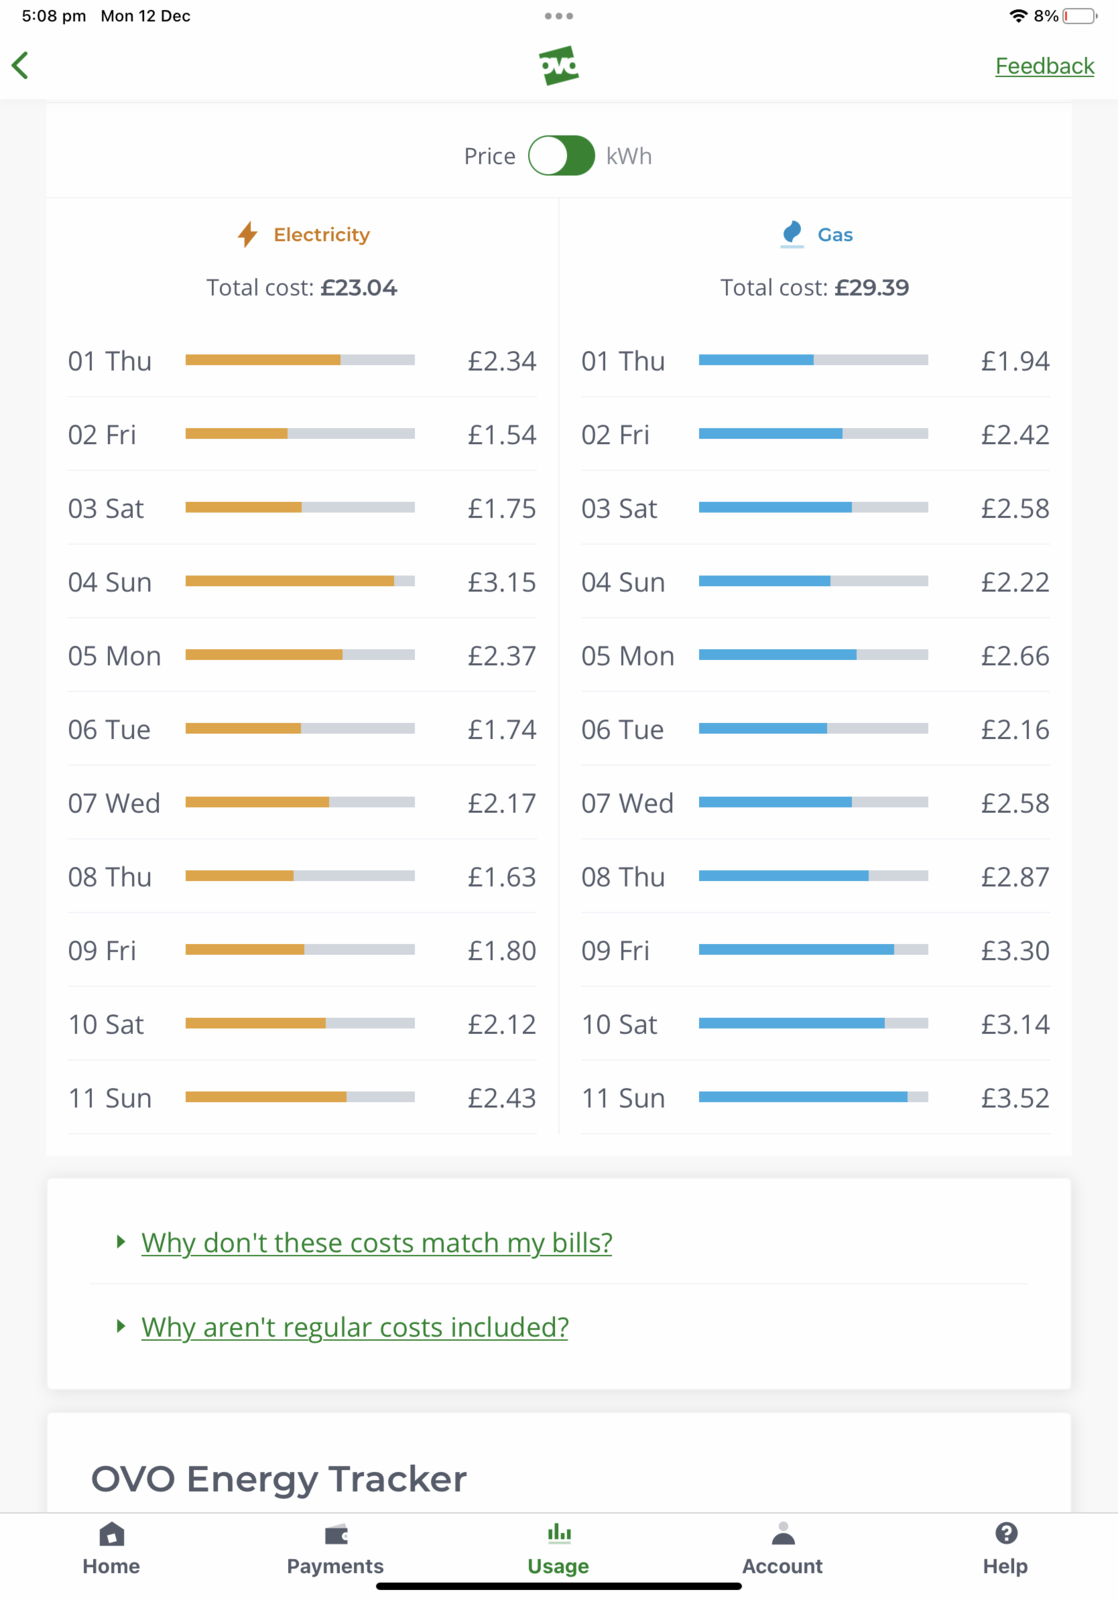1118x1600 pixels.
Task: Tap the three dots at top
Action: pyautogui.click(x=558, y=16)
